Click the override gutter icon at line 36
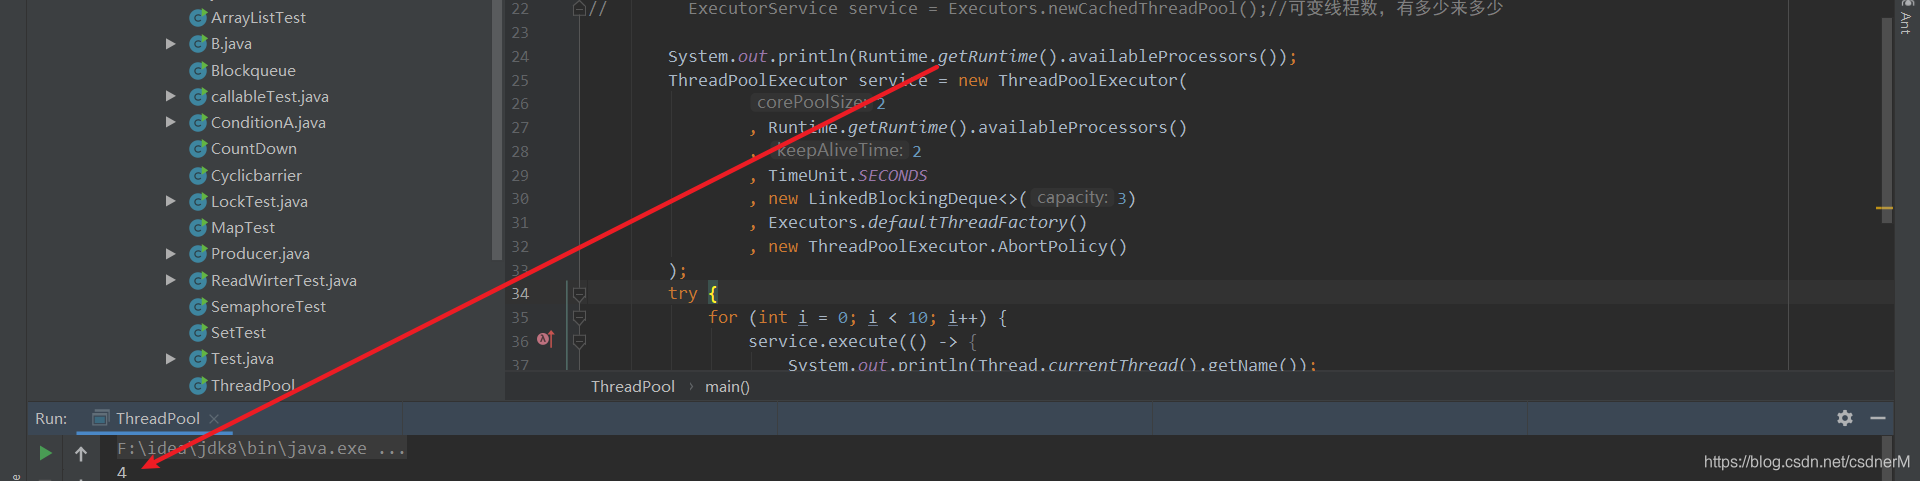The image size is (1920, 481). coord(545,340)
